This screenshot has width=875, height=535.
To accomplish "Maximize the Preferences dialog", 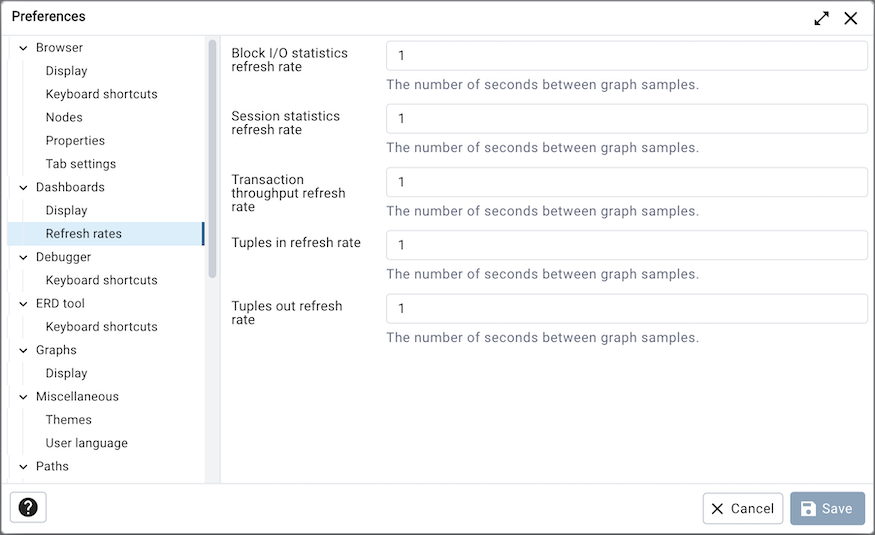I will coord(821,18).
